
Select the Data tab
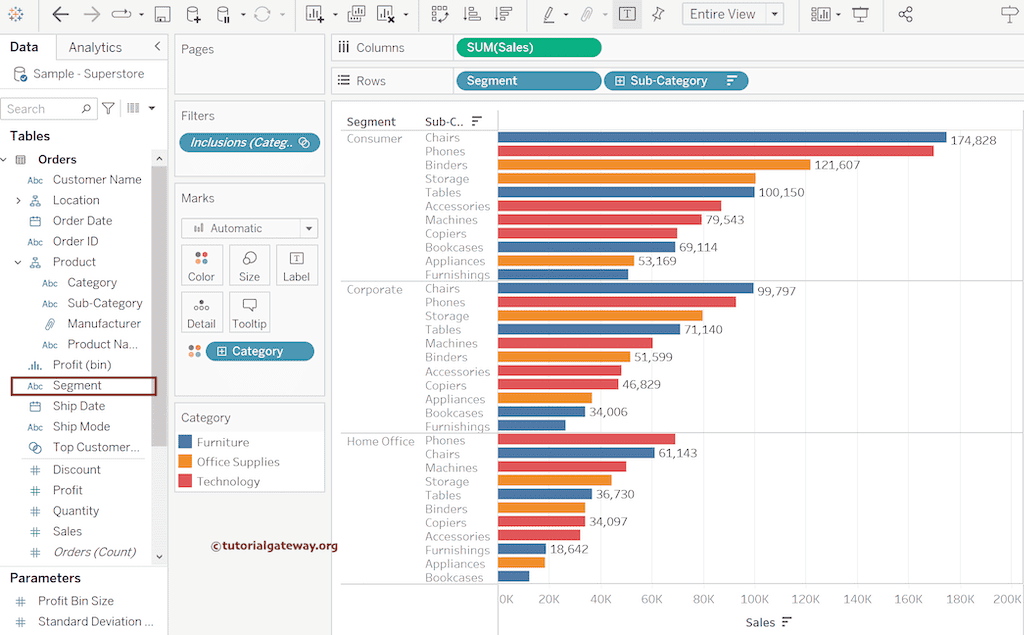24,47
